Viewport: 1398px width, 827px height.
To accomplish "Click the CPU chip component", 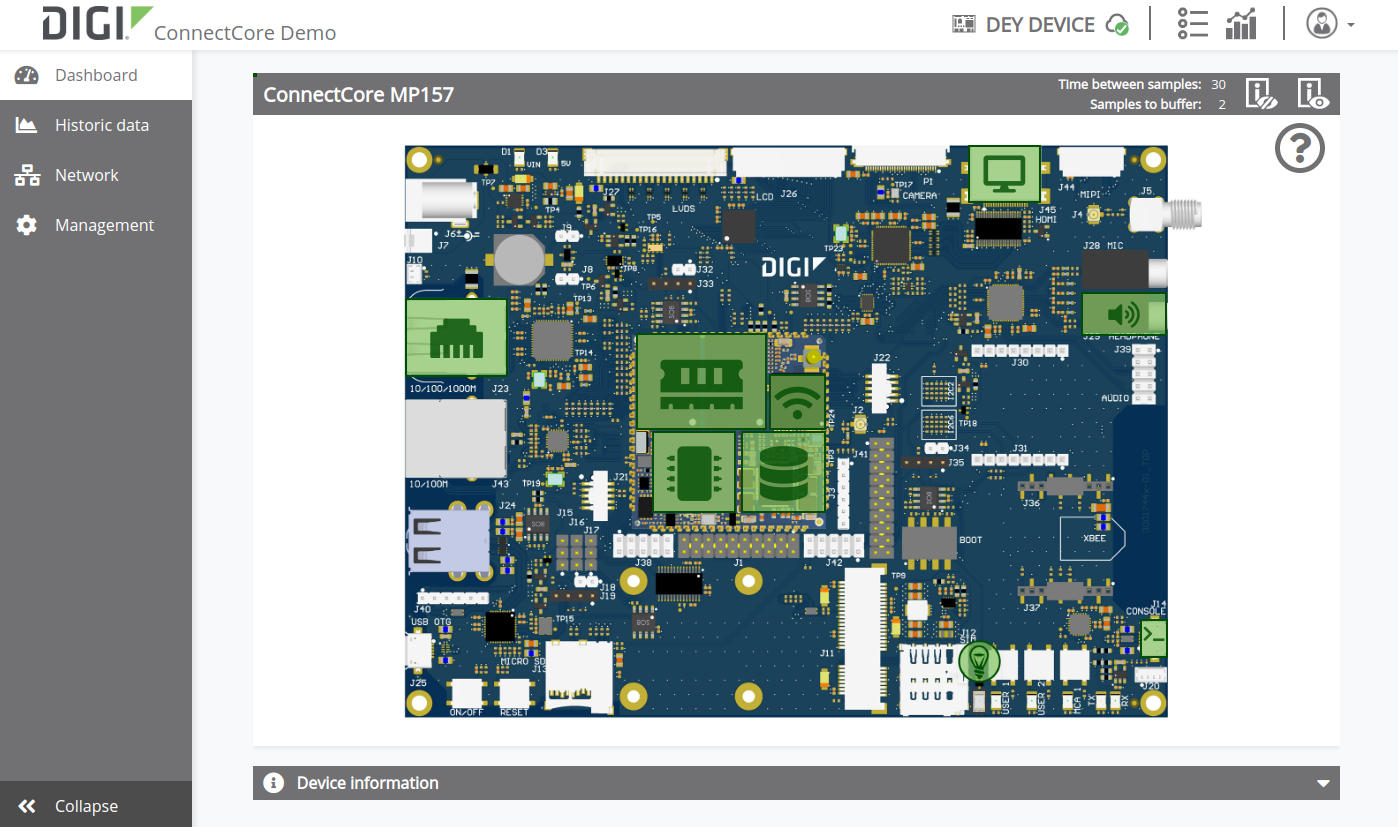I will tap(694, 474).
